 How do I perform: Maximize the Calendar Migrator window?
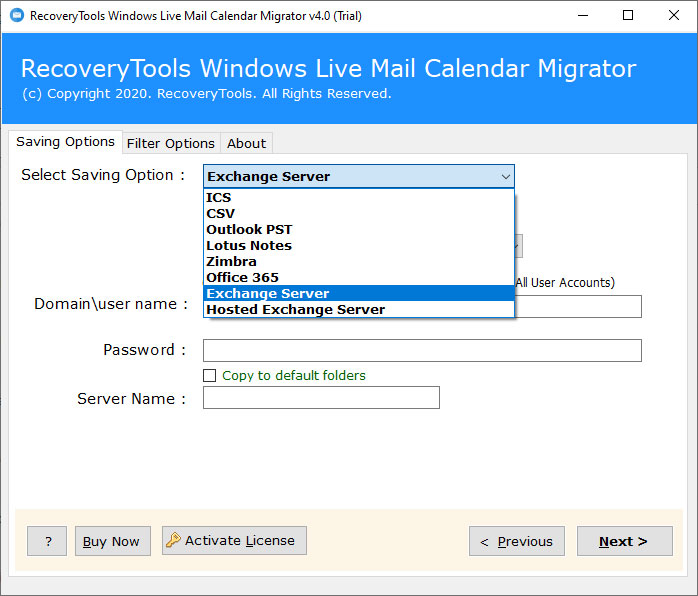pos(628,16)
